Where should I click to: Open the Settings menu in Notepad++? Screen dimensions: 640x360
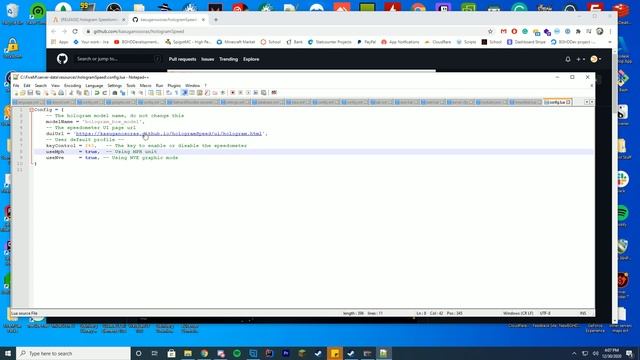[115, 86]
